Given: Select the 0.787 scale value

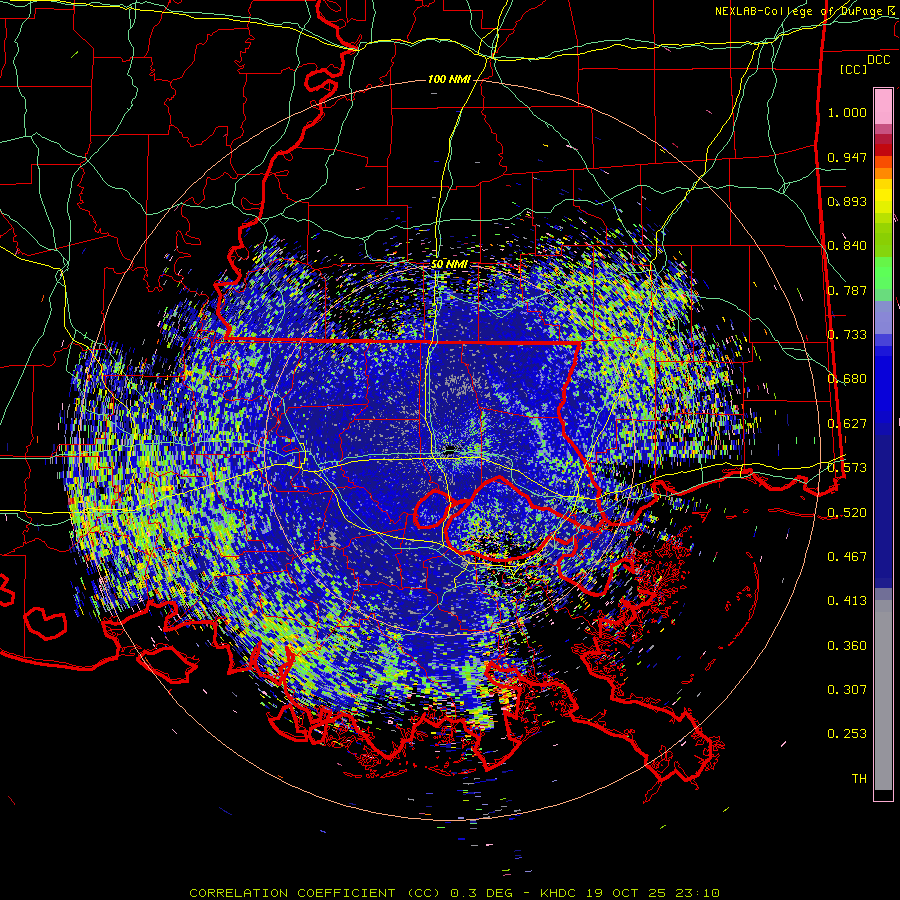Looking at the screenshot, I should click(847, 290).
